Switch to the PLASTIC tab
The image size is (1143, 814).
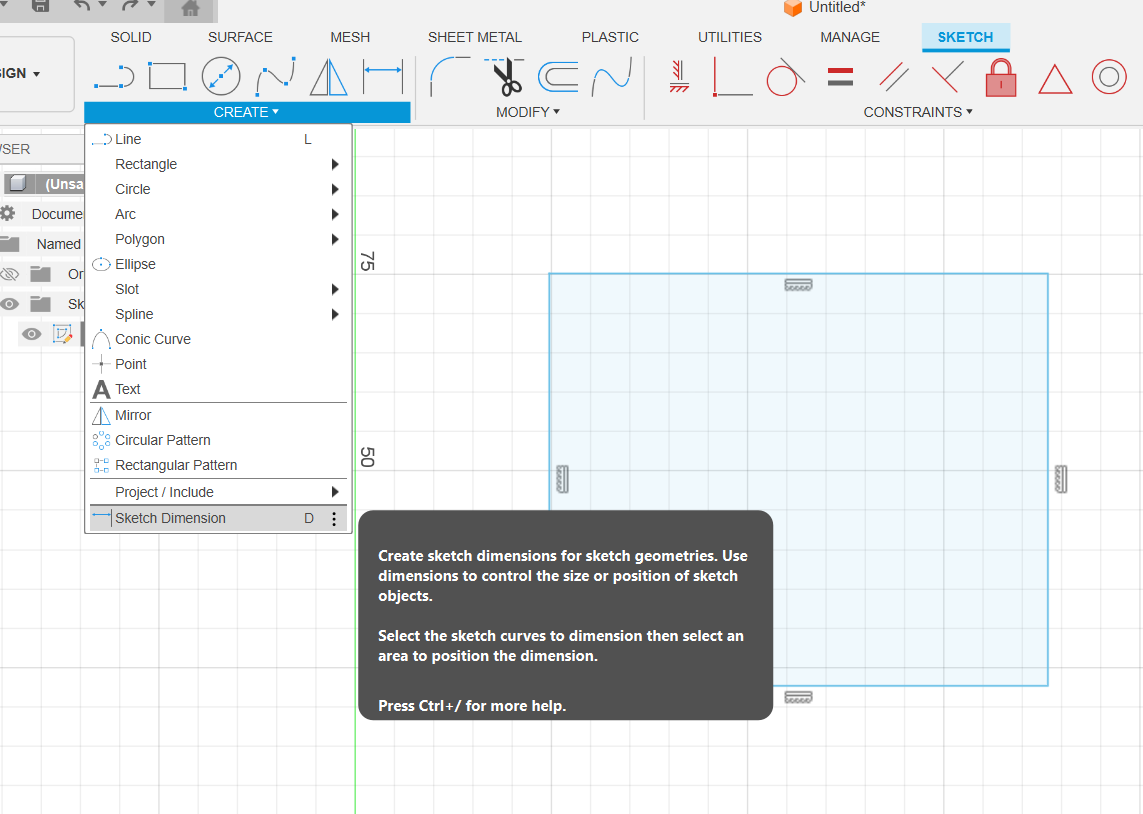click(610, 37)
